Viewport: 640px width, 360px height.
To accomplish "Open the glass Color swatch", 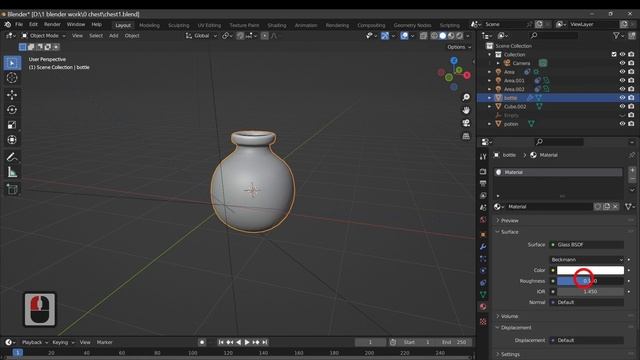I will point(590,270).
